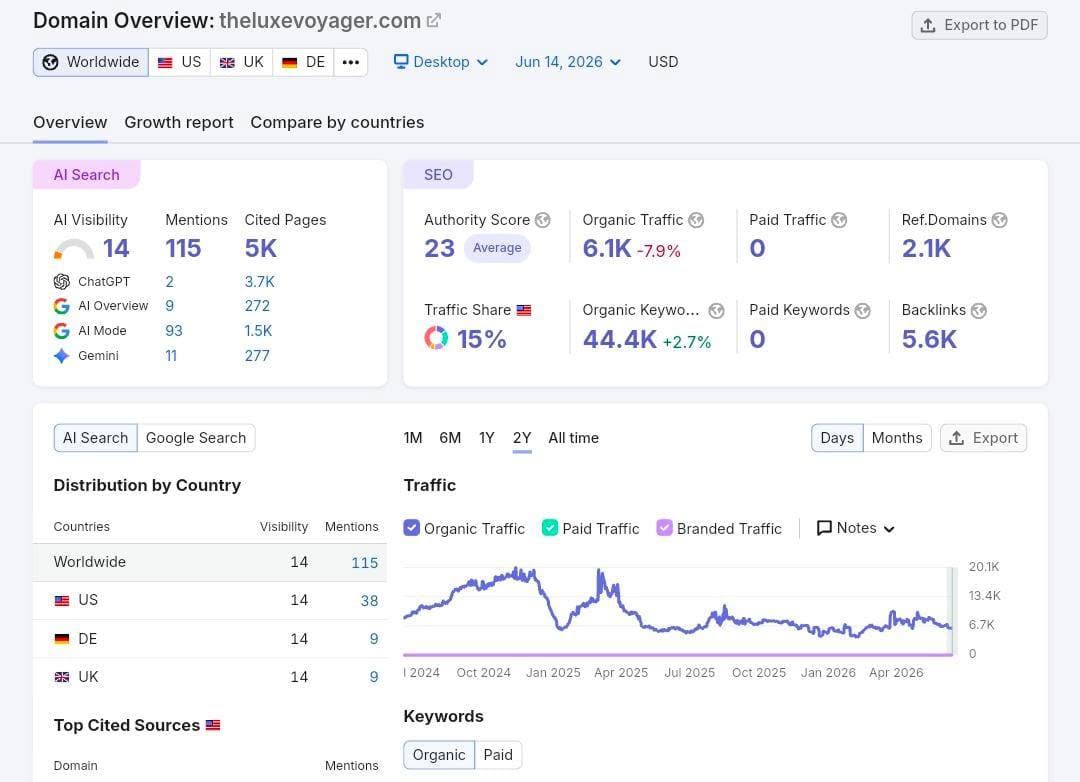This screenshot has width=1080, height=782.
Task: Click Ref.Domains globe icon
Action: [x=999, y=220]
